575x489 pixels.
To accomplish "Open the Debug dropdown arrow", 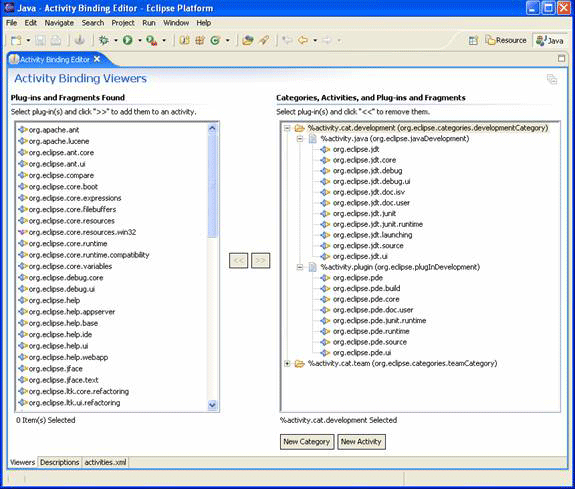I will point(116,40).
